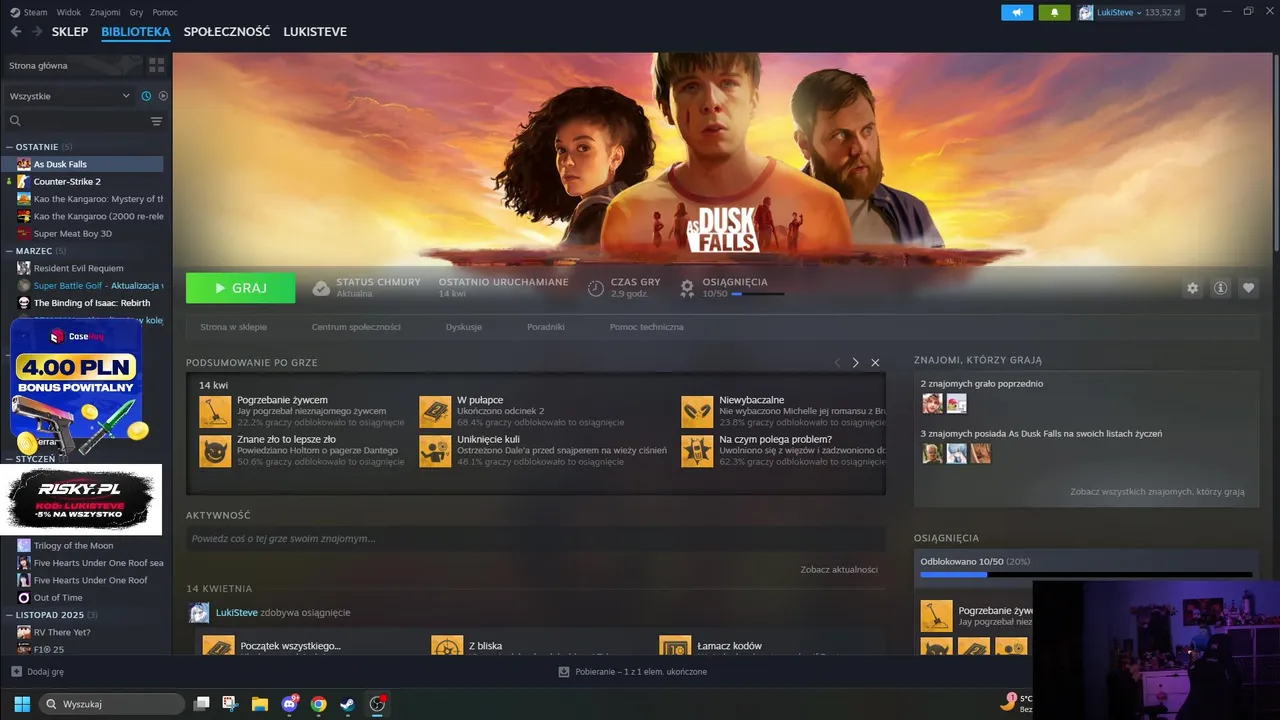Toggle the library grid view icon

pyautogui.click(x=156, y=65)
